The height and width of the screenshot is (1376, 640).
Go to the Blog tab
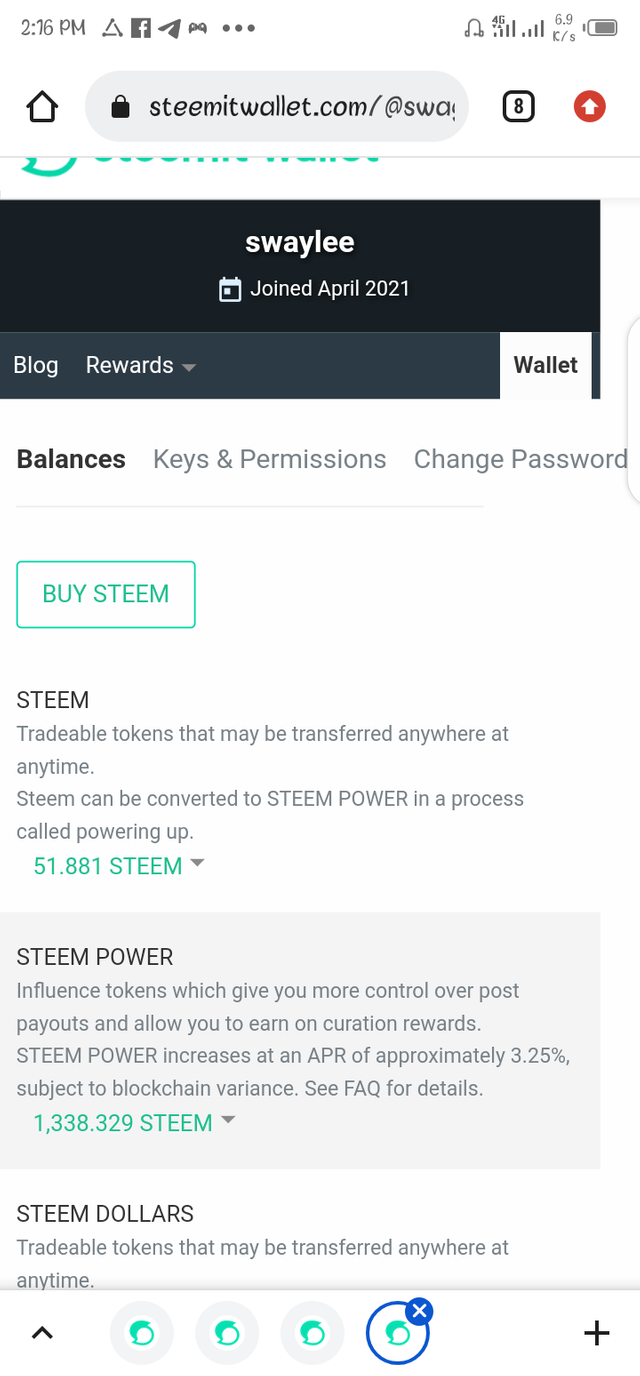(x=36, y=366)
